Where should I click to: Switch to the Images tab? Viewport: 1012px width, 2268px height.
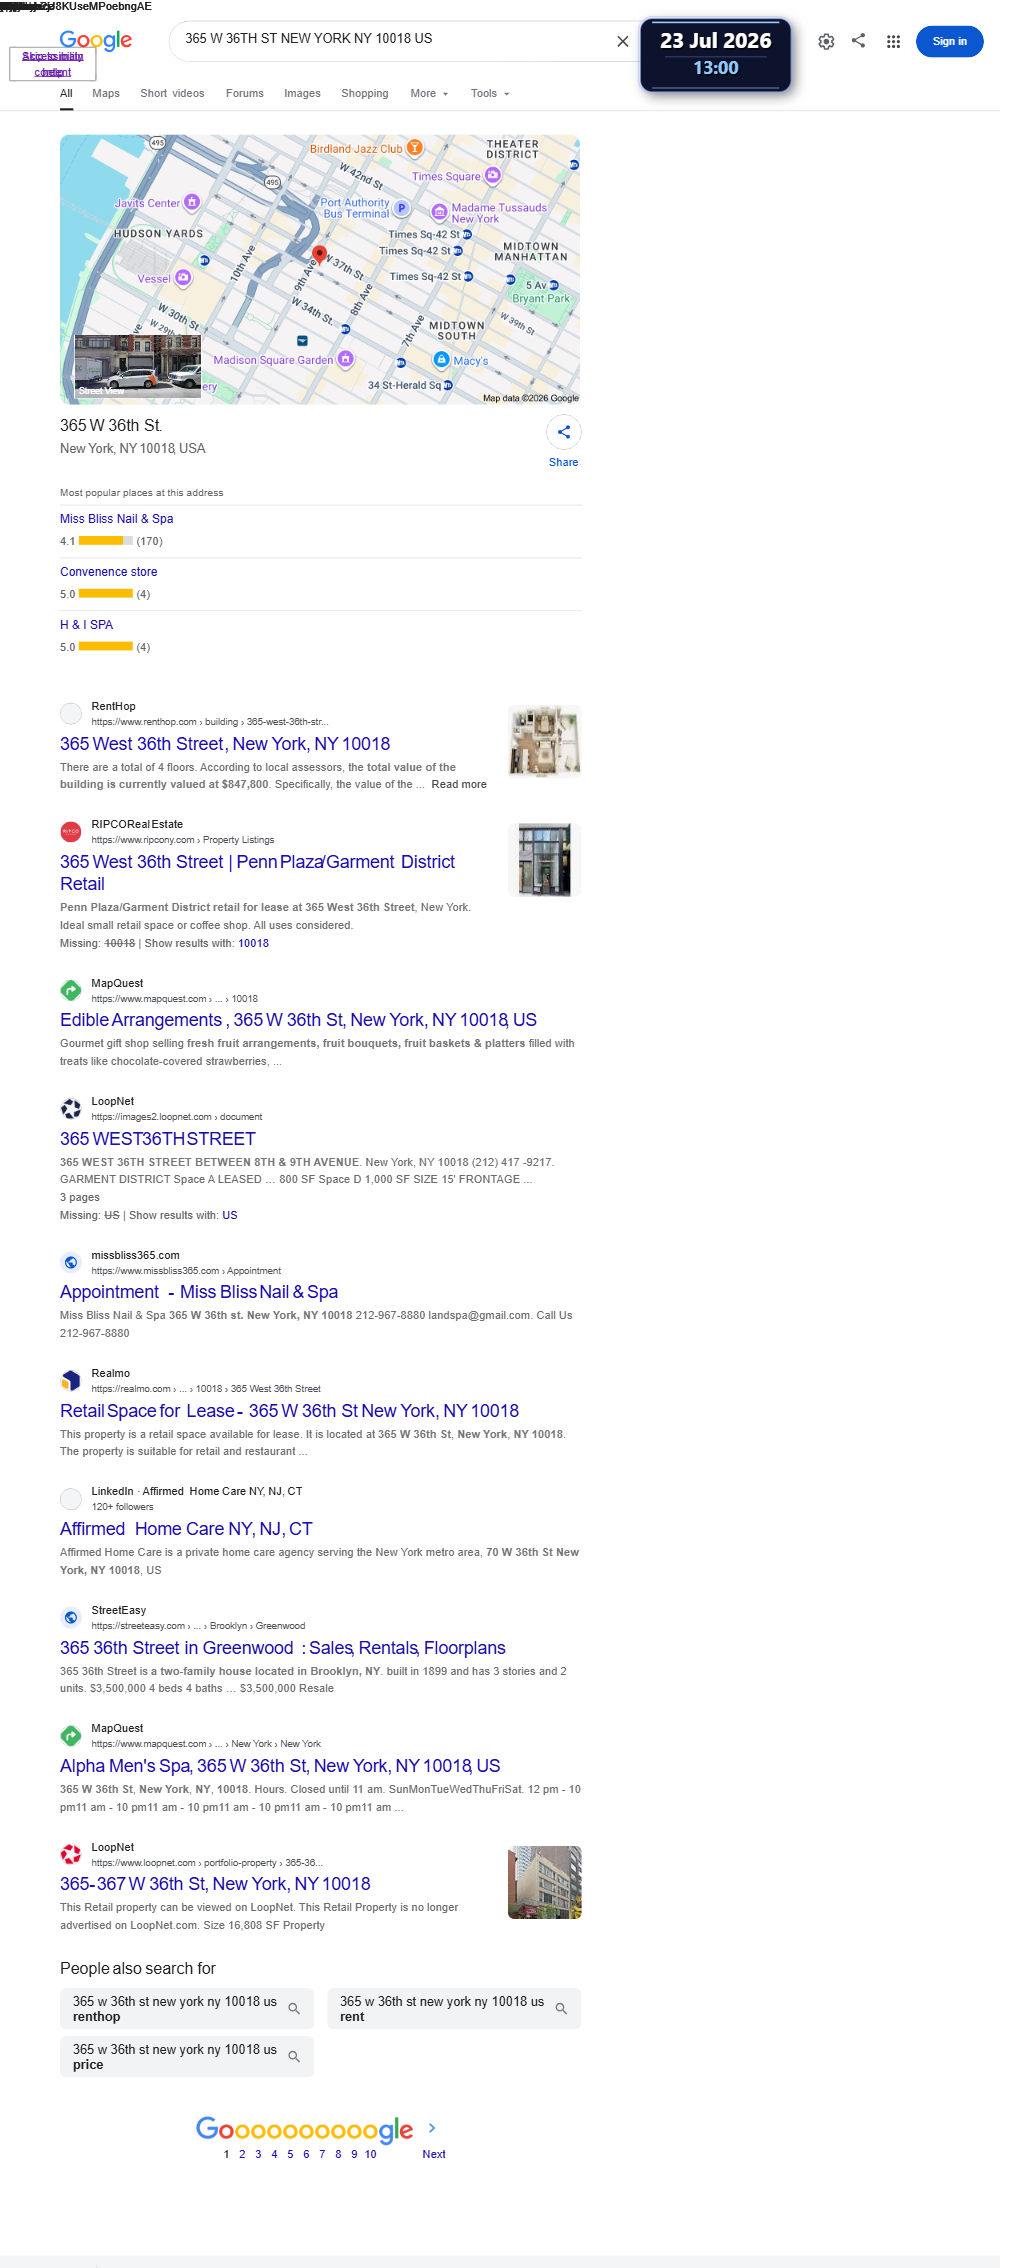302,93
